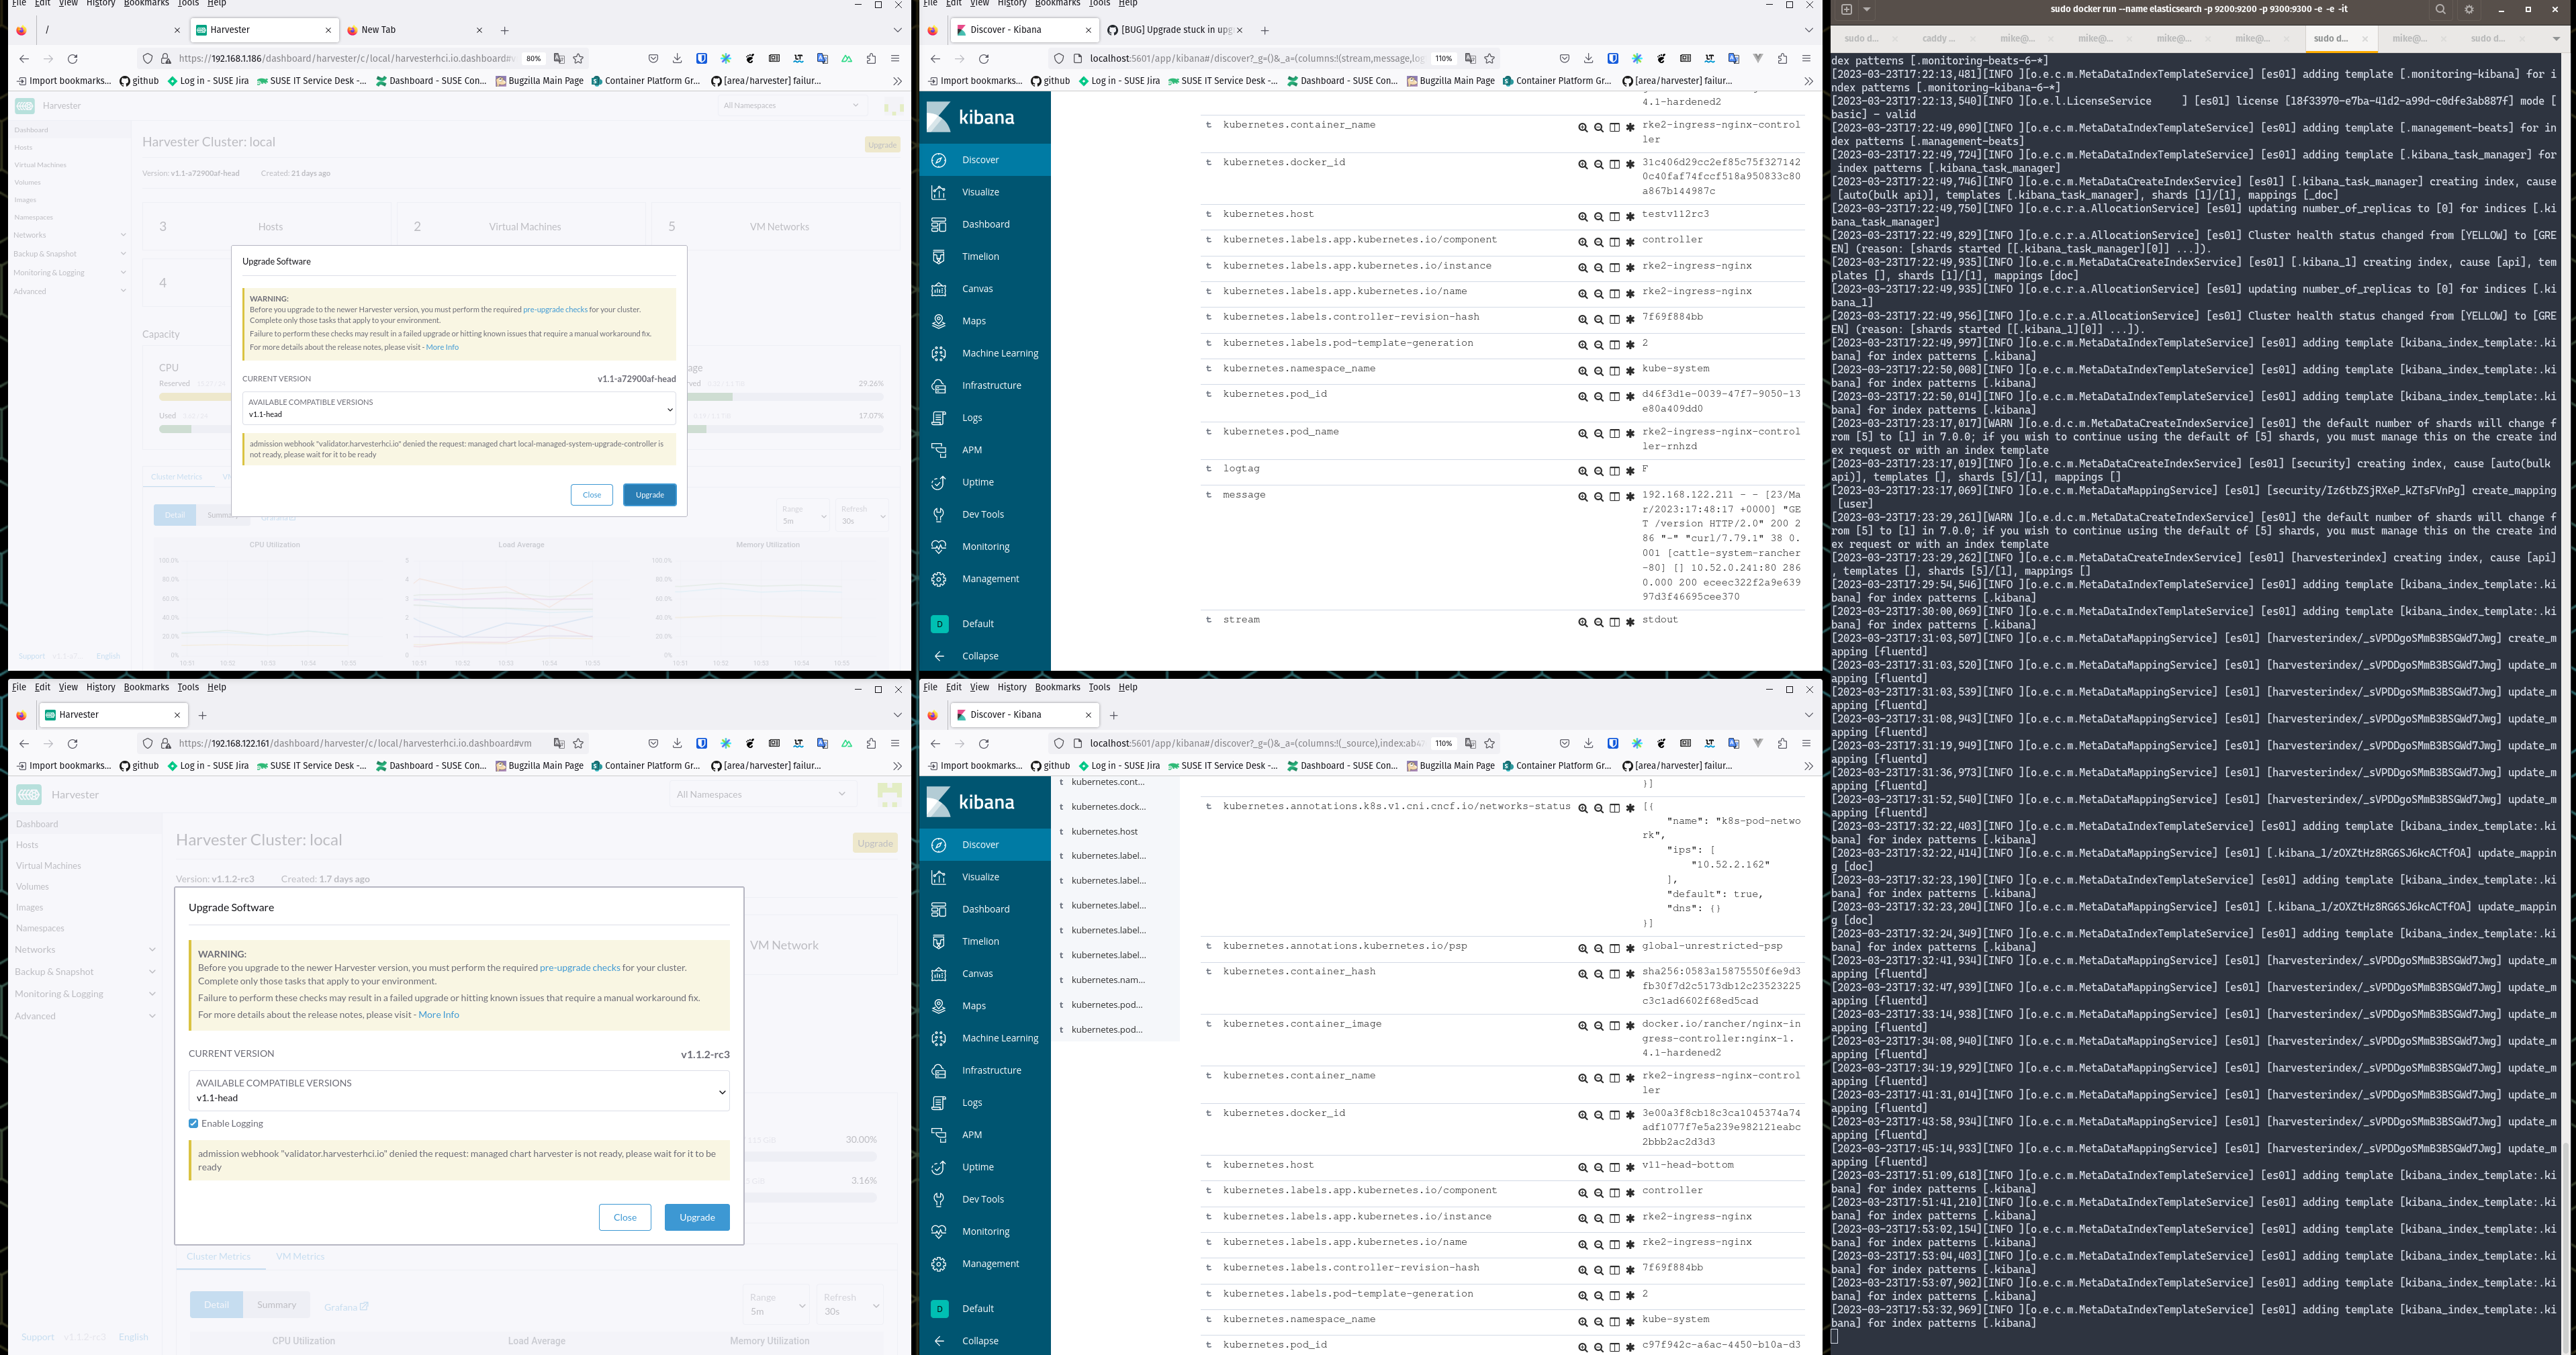Toggle column icon for stream field row
2576x1355 pixels.
1614,622
